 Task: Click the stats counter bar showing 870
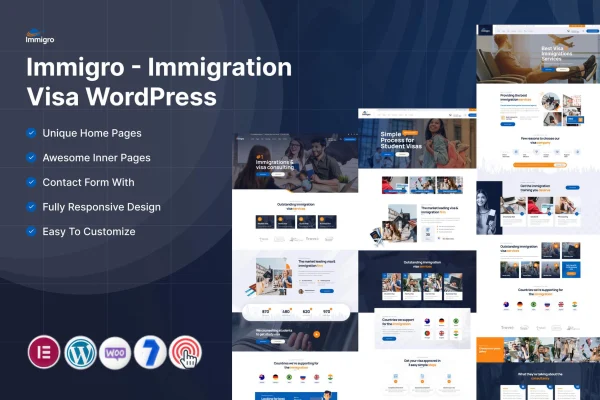[296, 312]
